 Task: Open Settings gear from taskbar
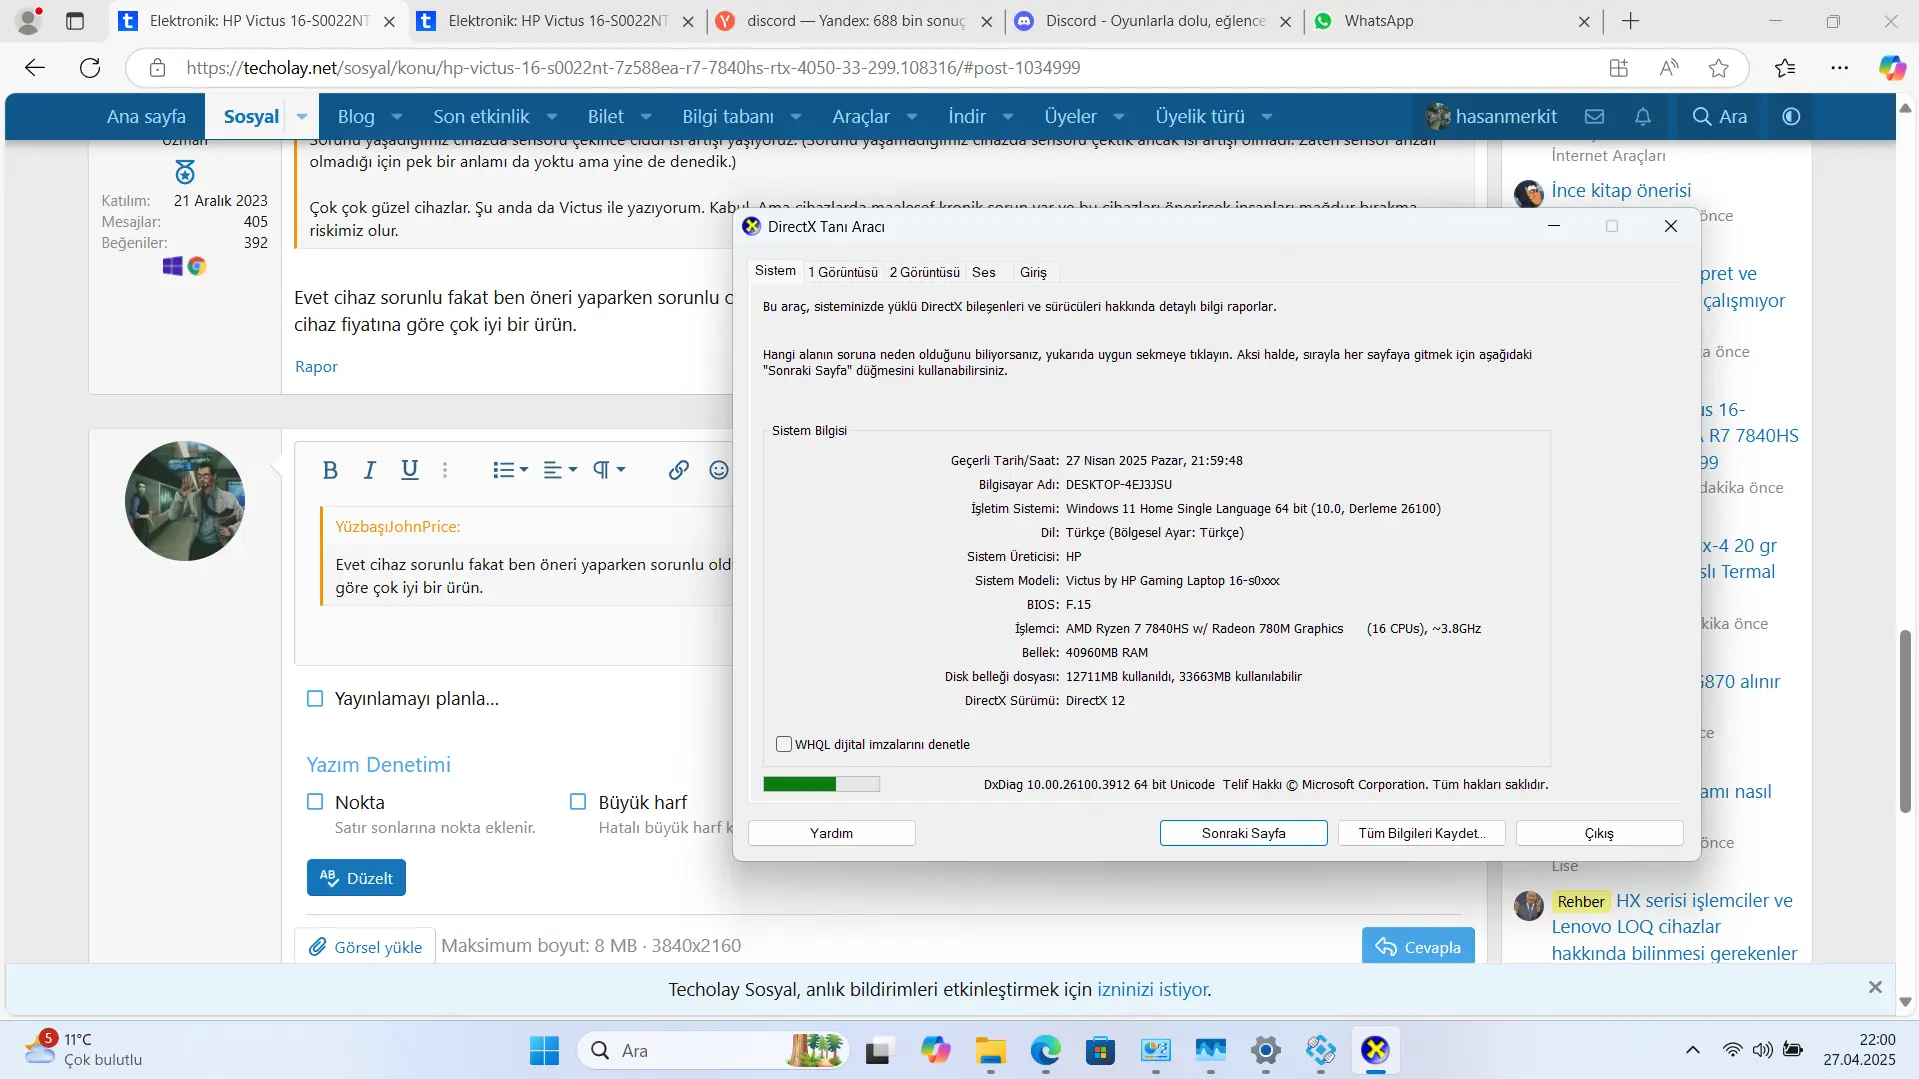point(1266,1051)
